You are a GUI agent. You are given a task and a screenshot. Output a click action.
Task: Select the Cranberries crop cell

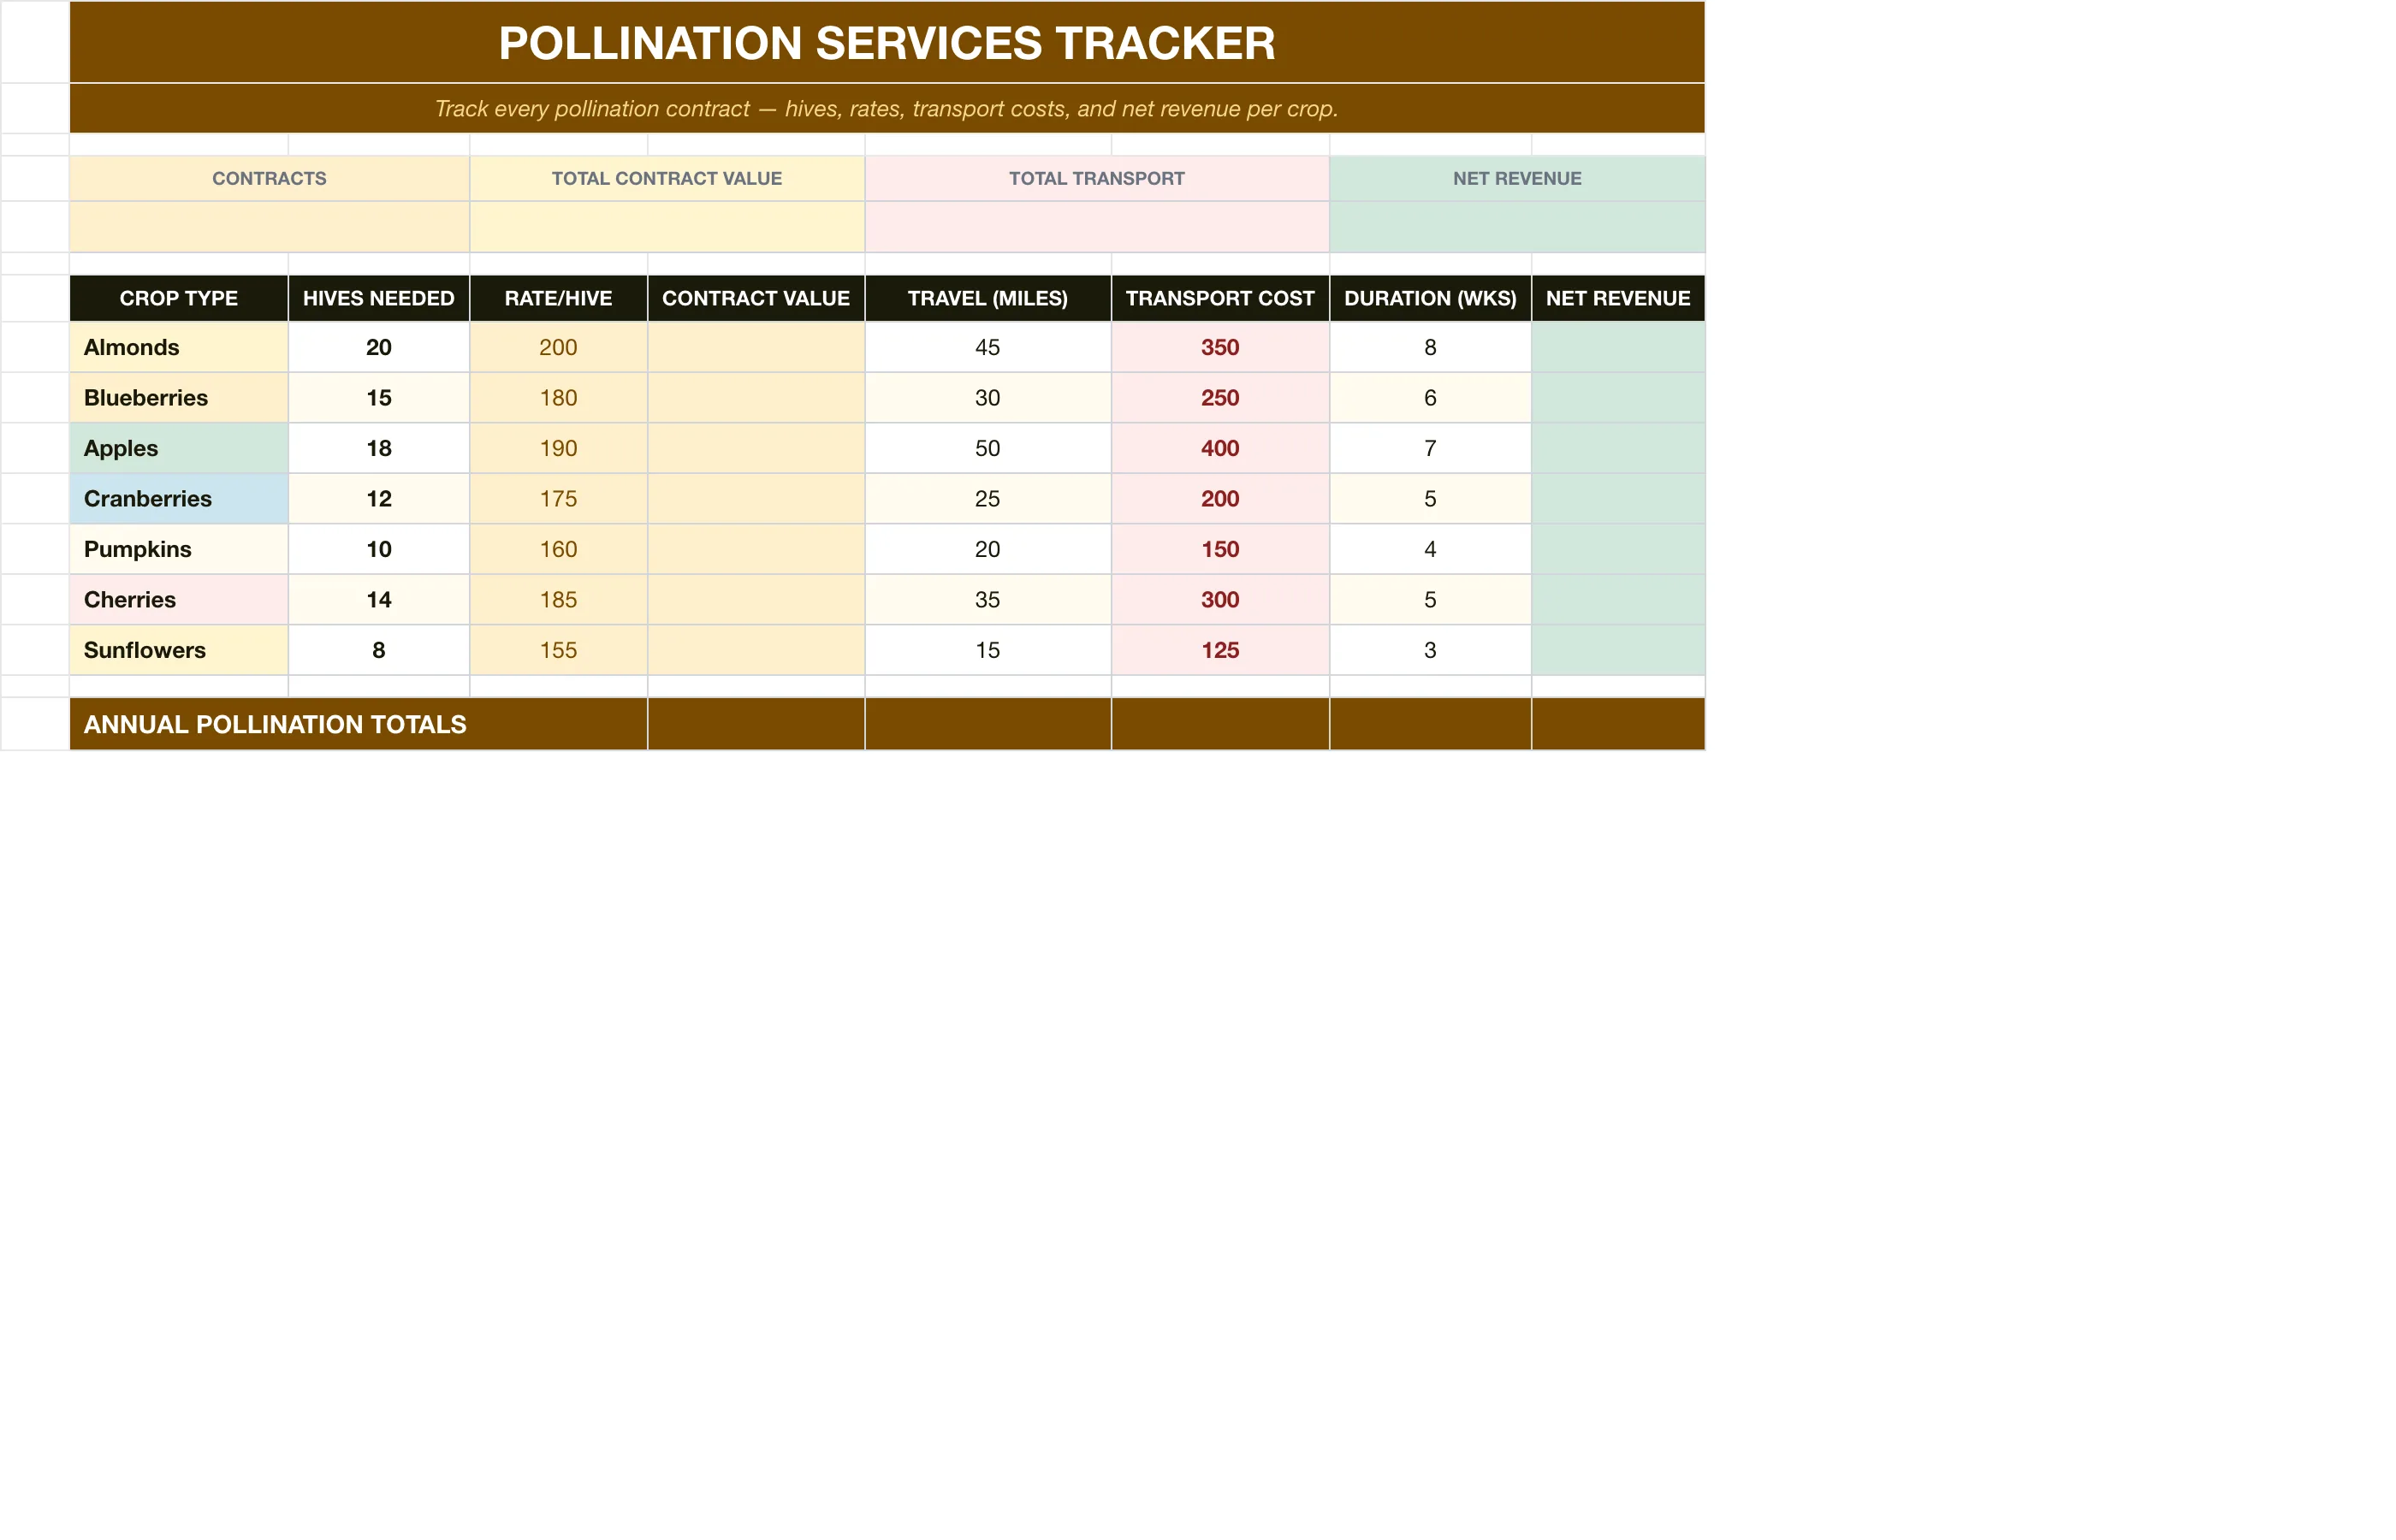click(x=179, y=499)
